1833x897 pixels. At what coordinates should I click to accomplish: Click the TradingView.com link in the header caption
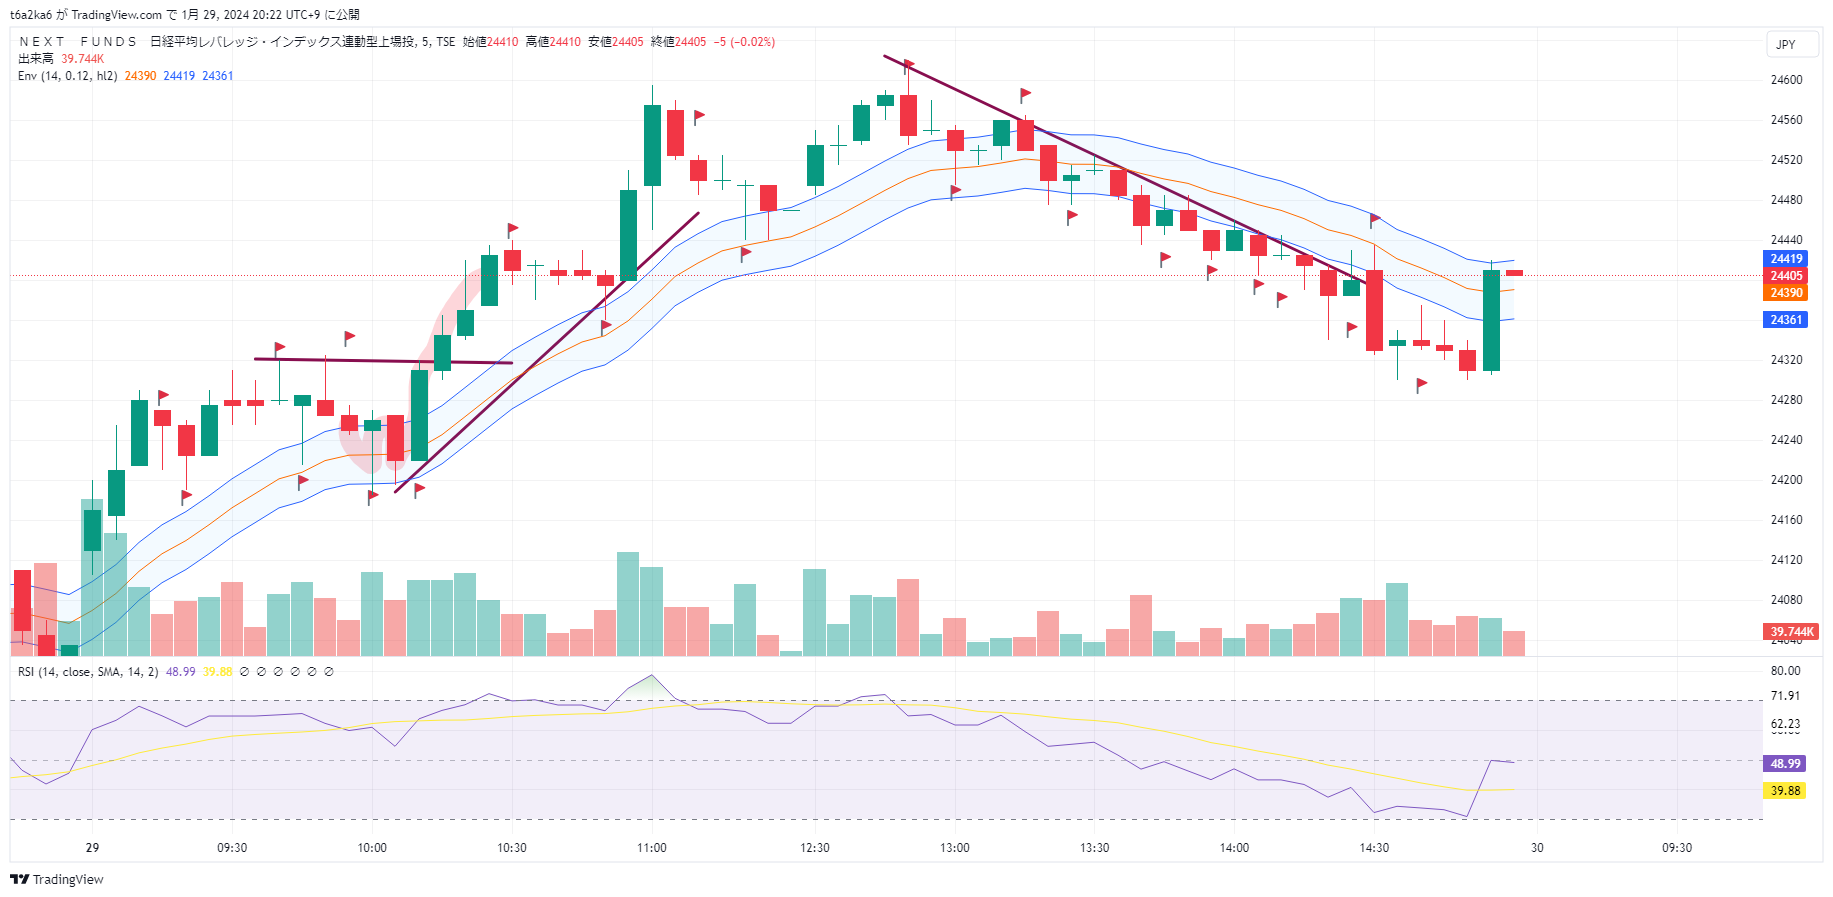point(116,15)
